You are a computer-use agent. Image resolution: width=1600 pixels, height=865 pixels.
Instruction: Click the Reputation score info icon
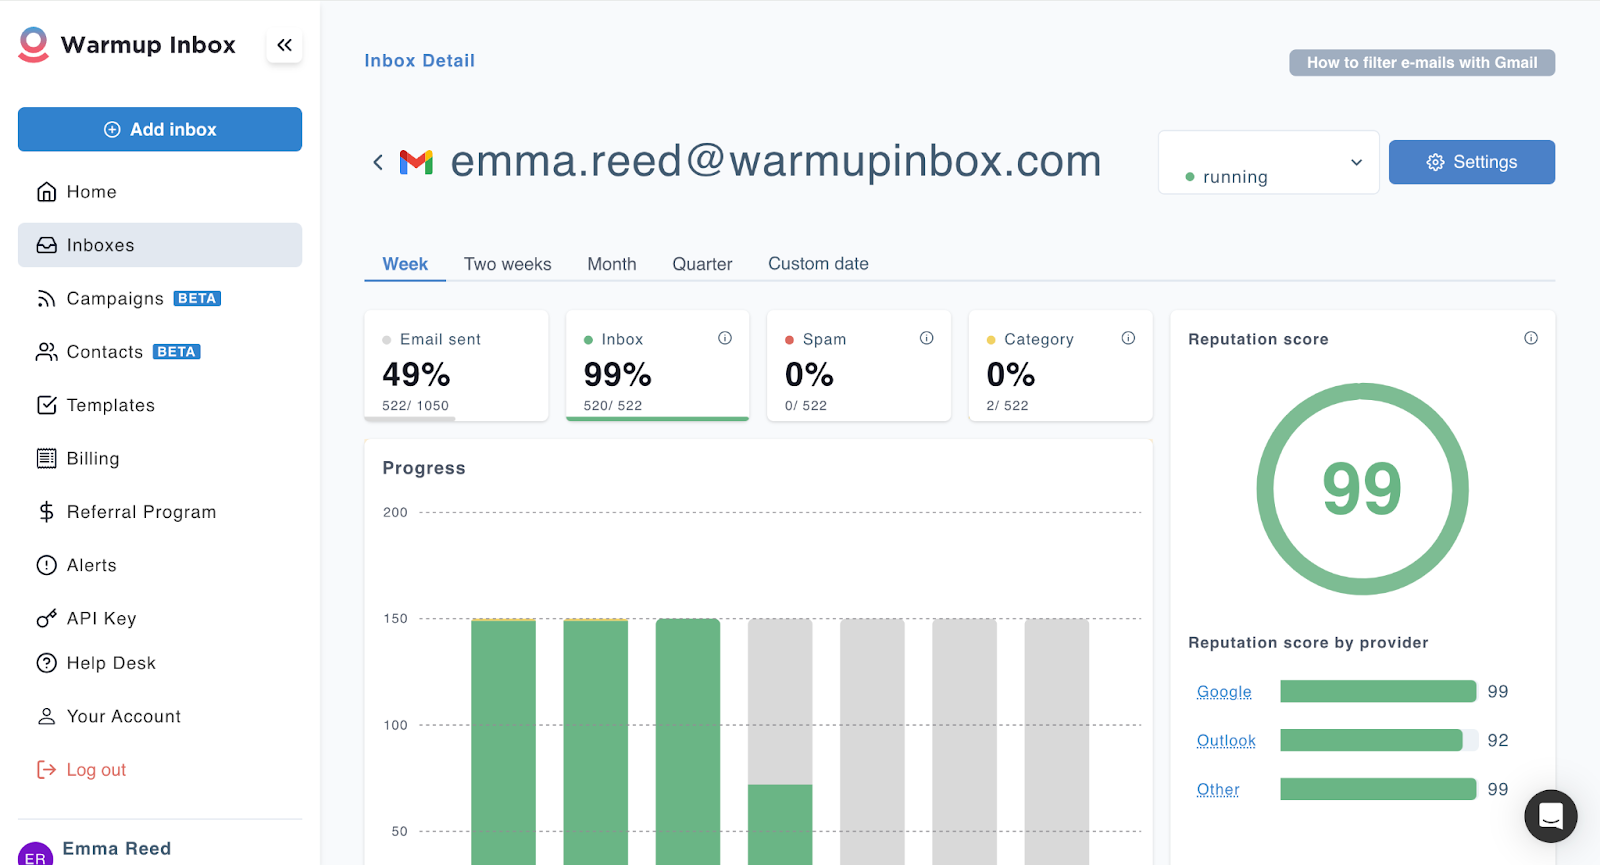coord(1531,338)
